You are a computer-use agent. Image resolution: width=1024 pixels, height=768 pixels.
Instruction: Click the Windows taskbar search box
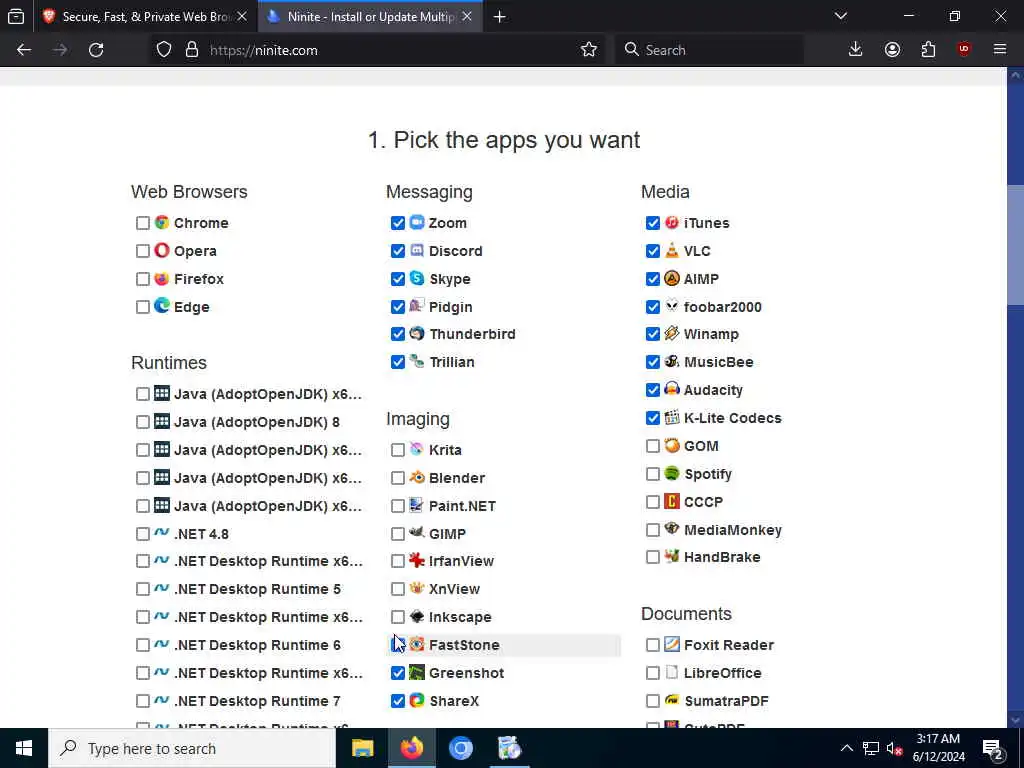tap(192, 748)
